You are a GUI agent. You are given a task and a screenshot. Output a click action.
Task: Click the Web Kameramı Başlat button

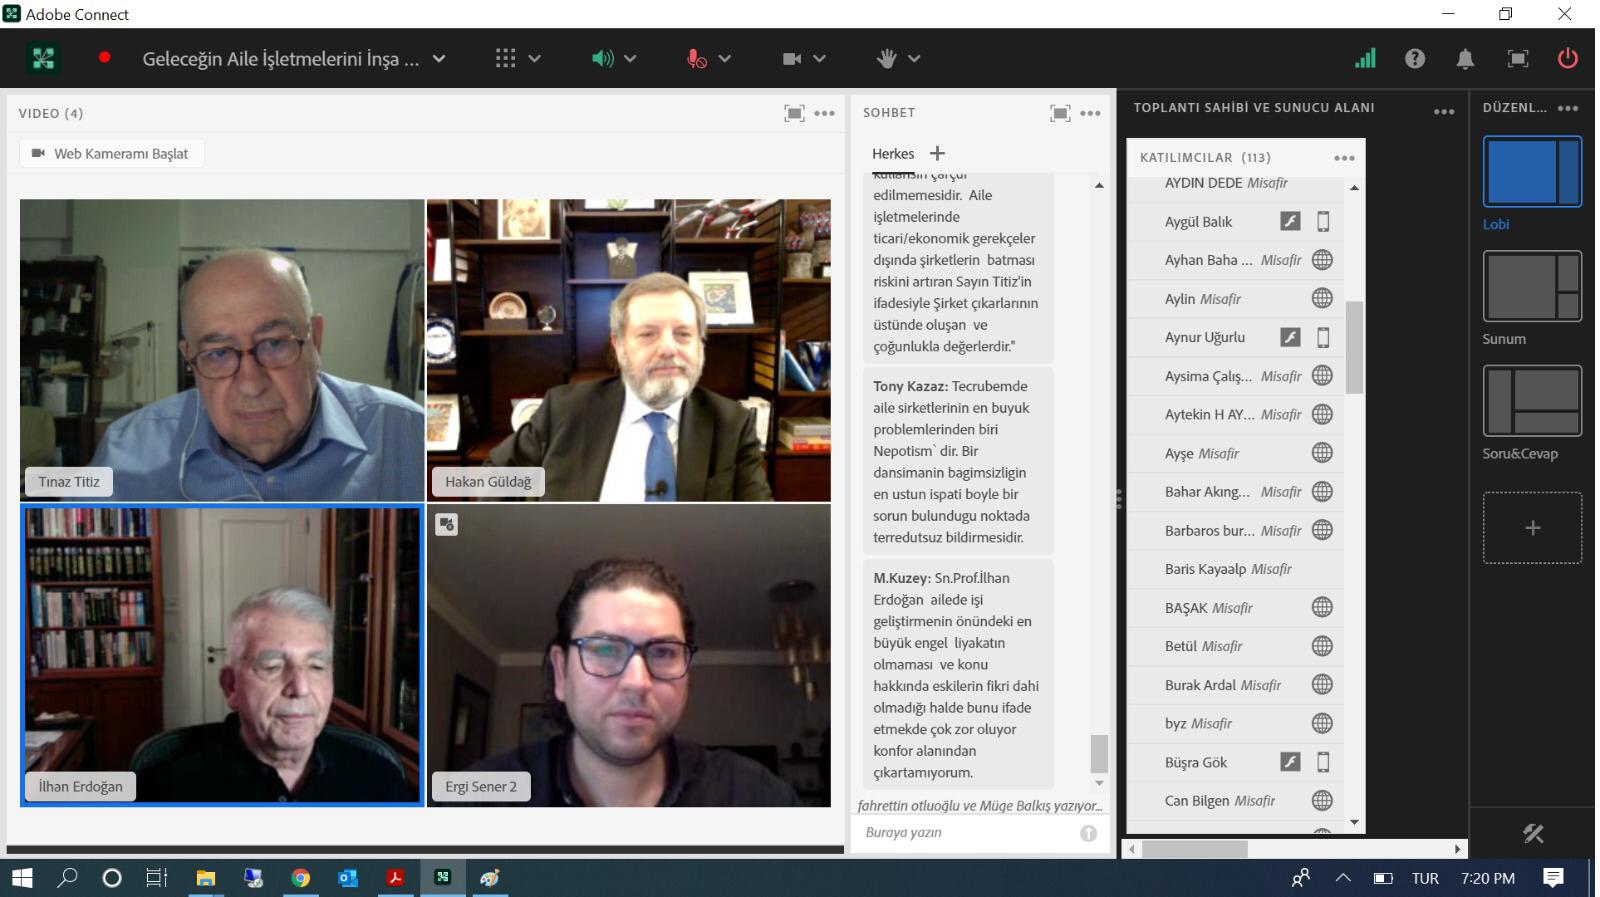point(111,153)
